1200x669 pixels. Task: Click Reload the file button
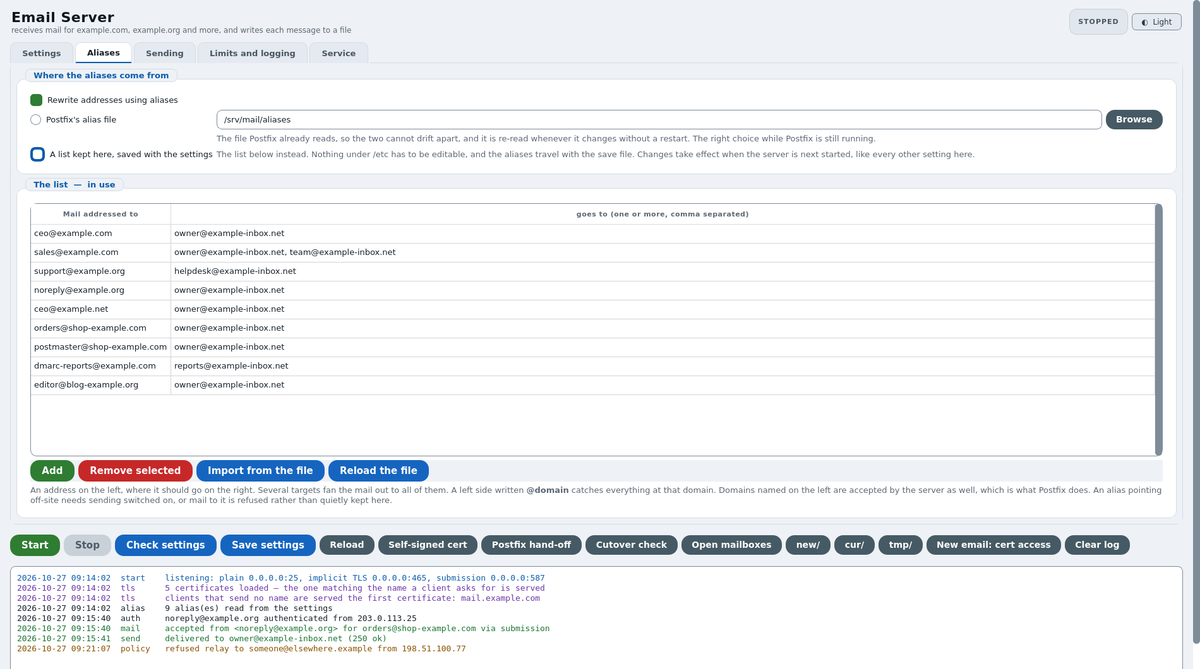378,471
